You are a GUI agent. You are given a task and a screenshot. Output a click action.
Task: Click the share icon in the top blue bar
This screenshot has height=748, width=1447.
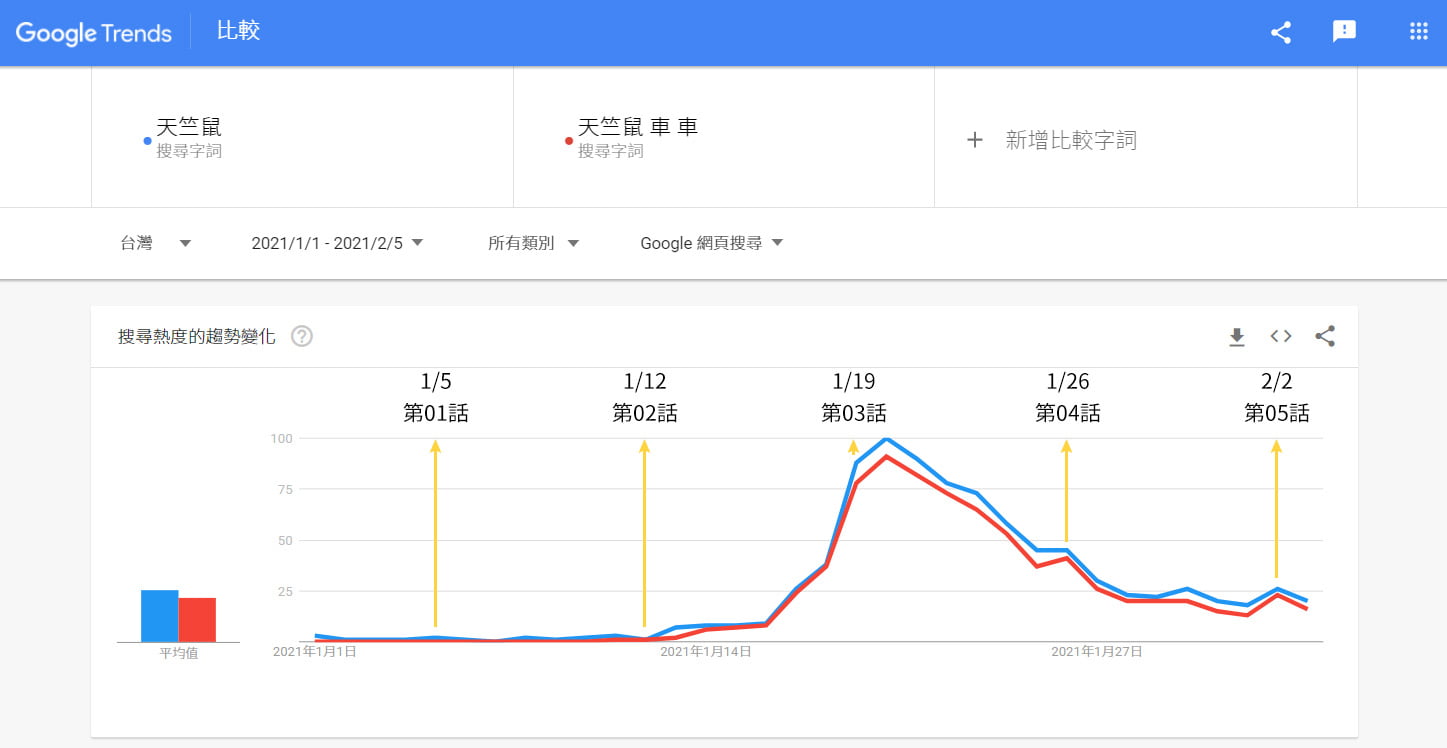[x=1281, y=31]
